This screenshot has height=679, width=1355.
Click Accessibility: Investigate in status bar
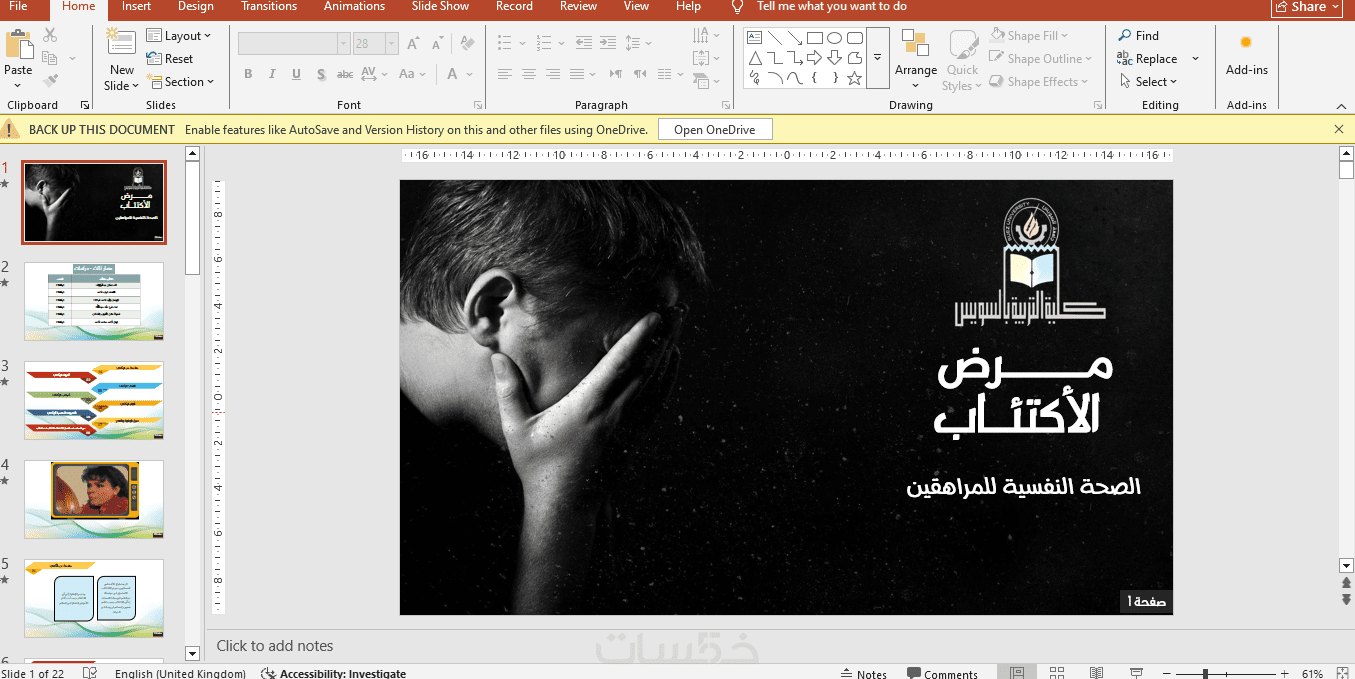[x=334, y=674]
